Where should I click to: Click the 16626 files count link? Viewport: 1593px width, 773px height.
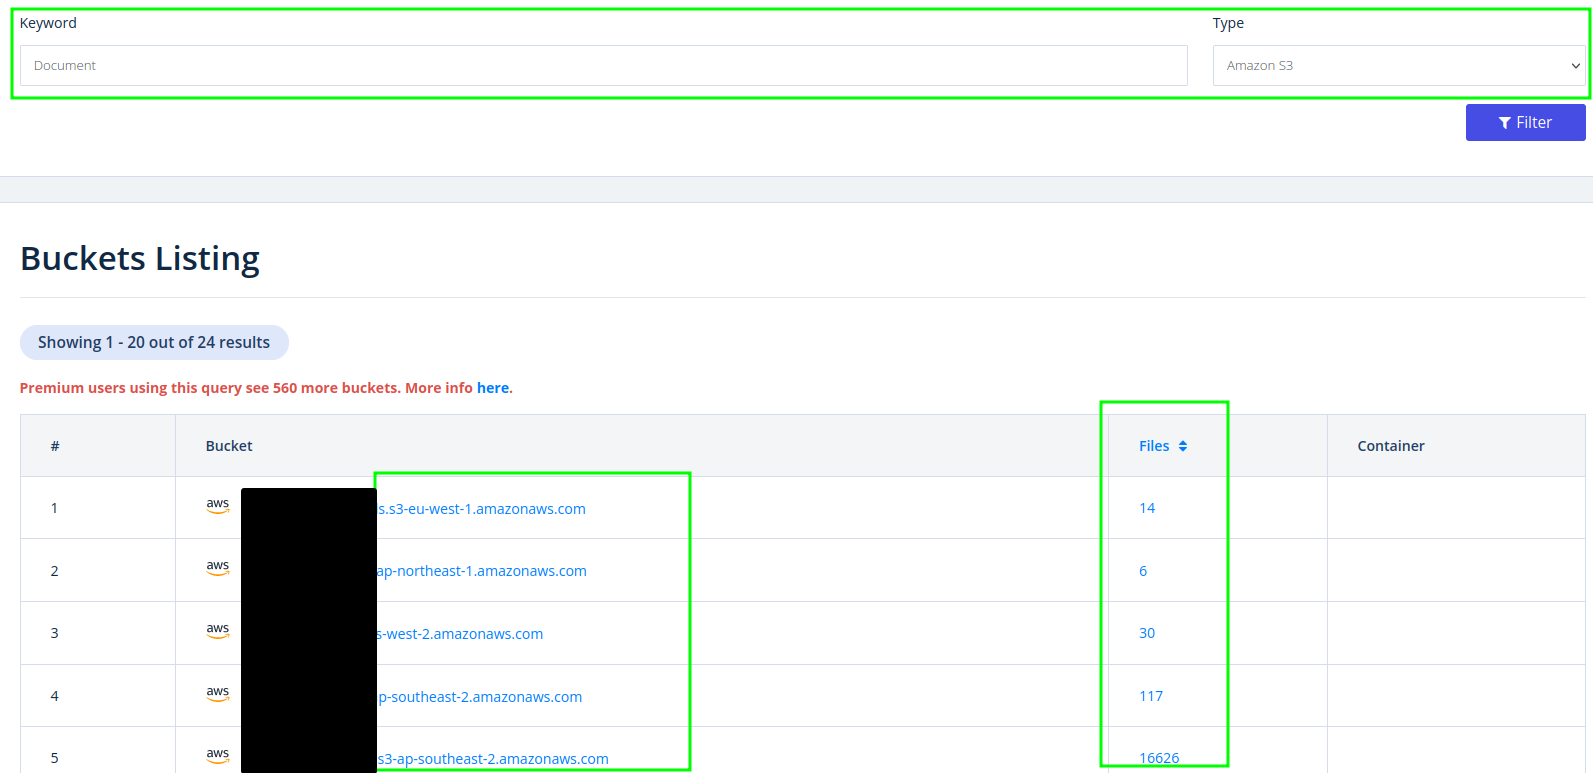[x=1159, y=758]
